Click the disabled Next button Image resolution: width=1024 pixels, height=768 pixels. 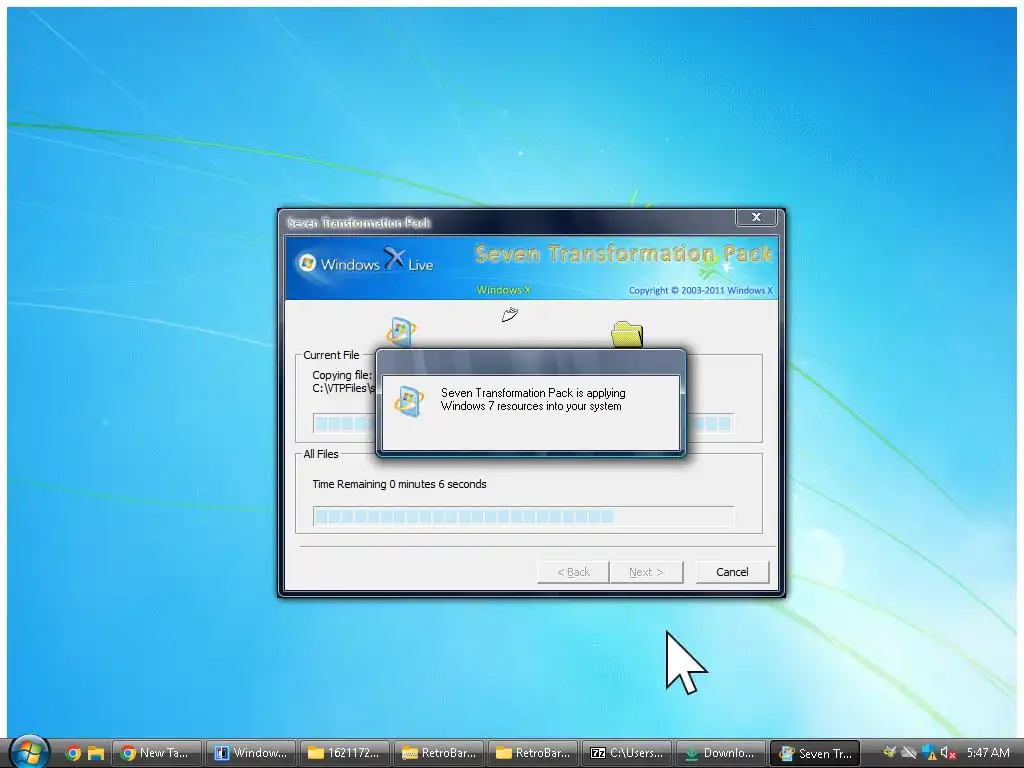tap(646, 572)
